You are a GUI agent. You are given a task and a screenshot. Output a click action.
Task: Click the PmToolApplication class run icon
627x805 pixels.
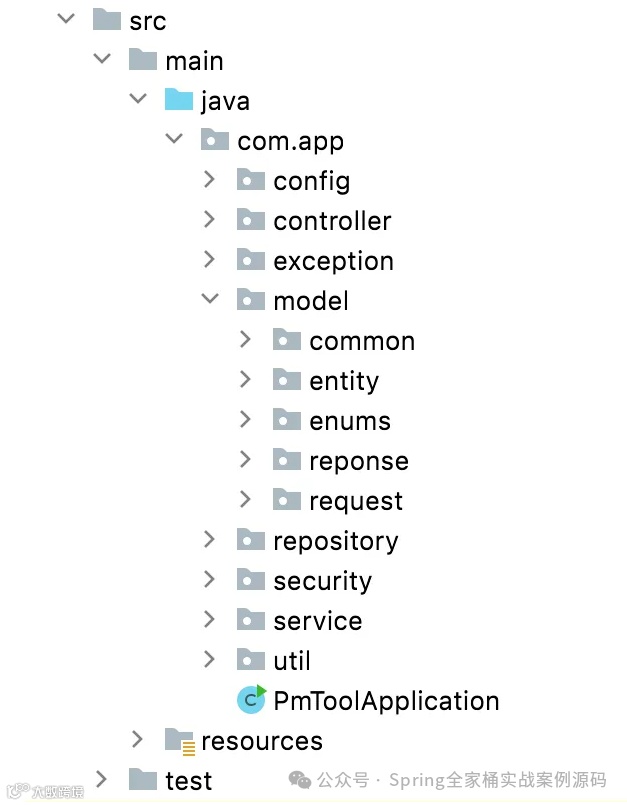click(x=250, y=700)
